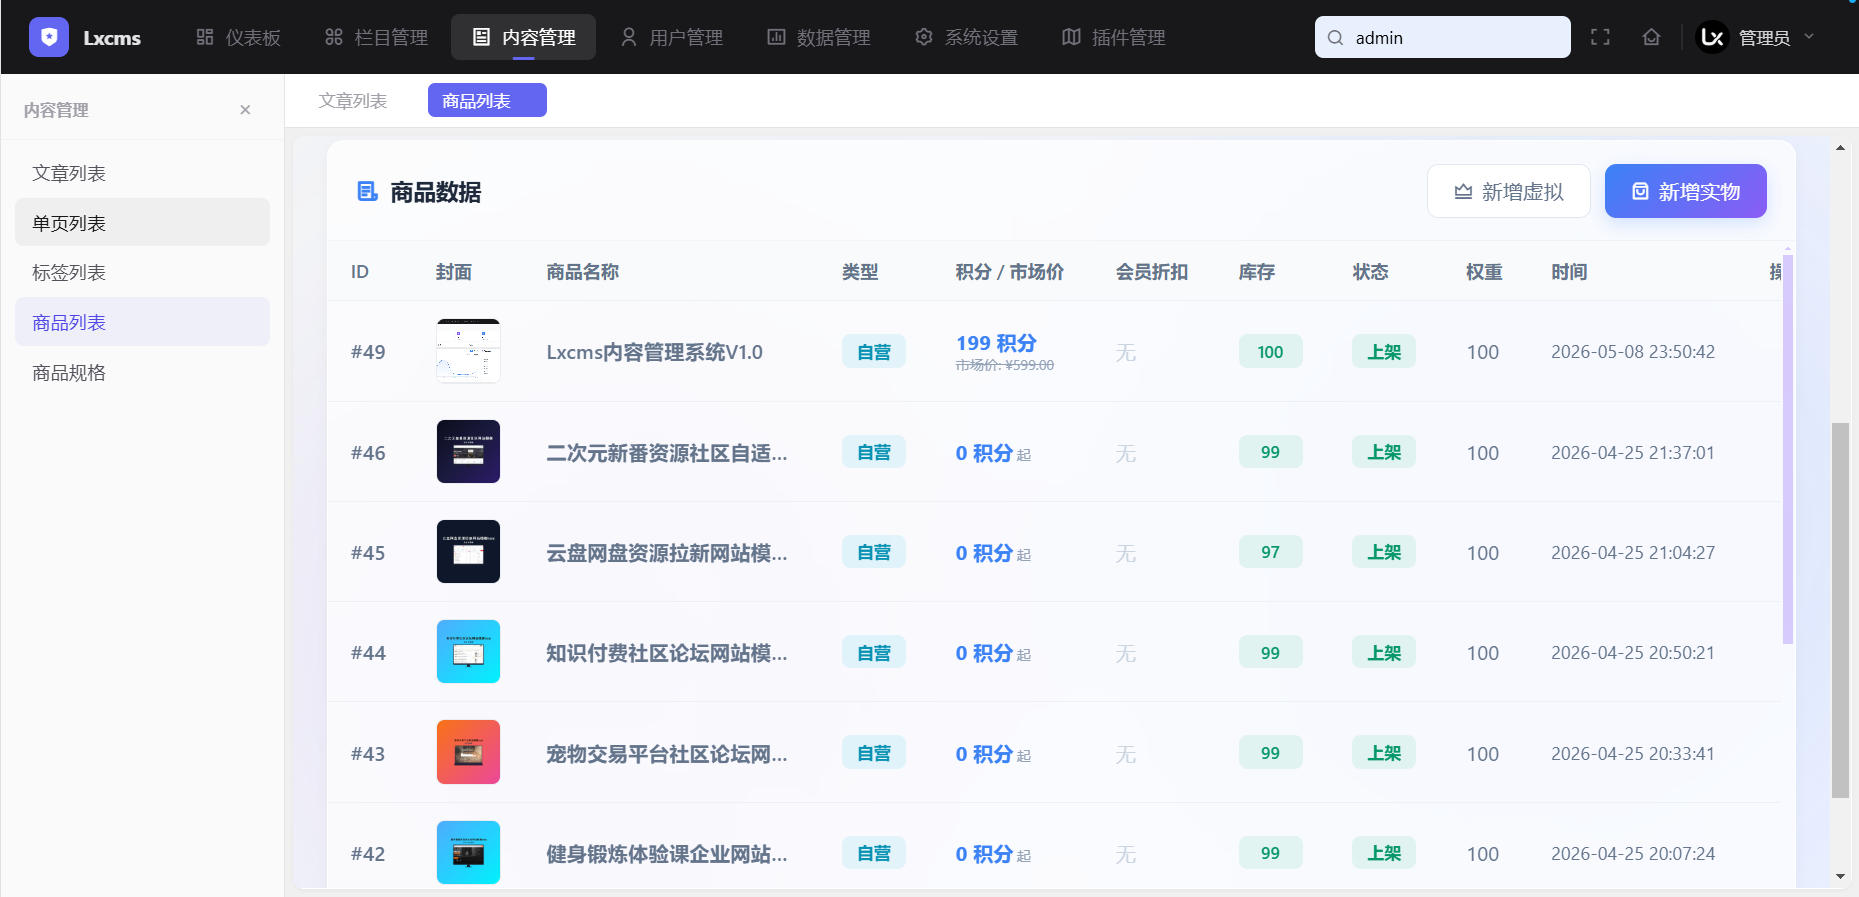Viewport: 1859px width, 897px height.
Task: Open the 仪表板 dashboard menu
Action: (x=238, y=37)
